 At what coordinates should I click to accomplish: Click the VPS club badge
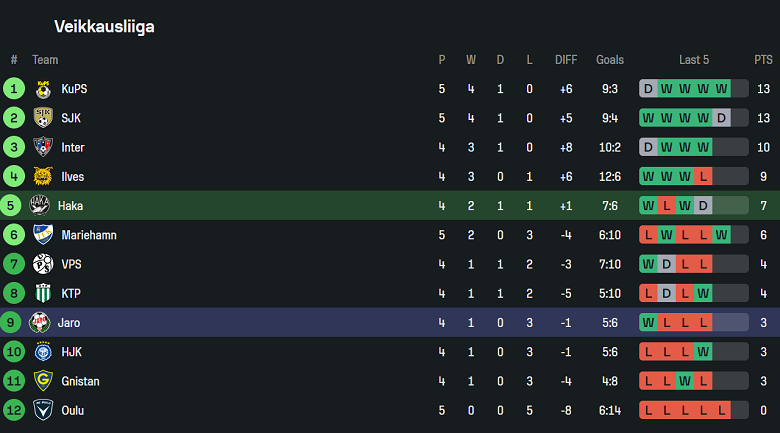tap(43, 264)
